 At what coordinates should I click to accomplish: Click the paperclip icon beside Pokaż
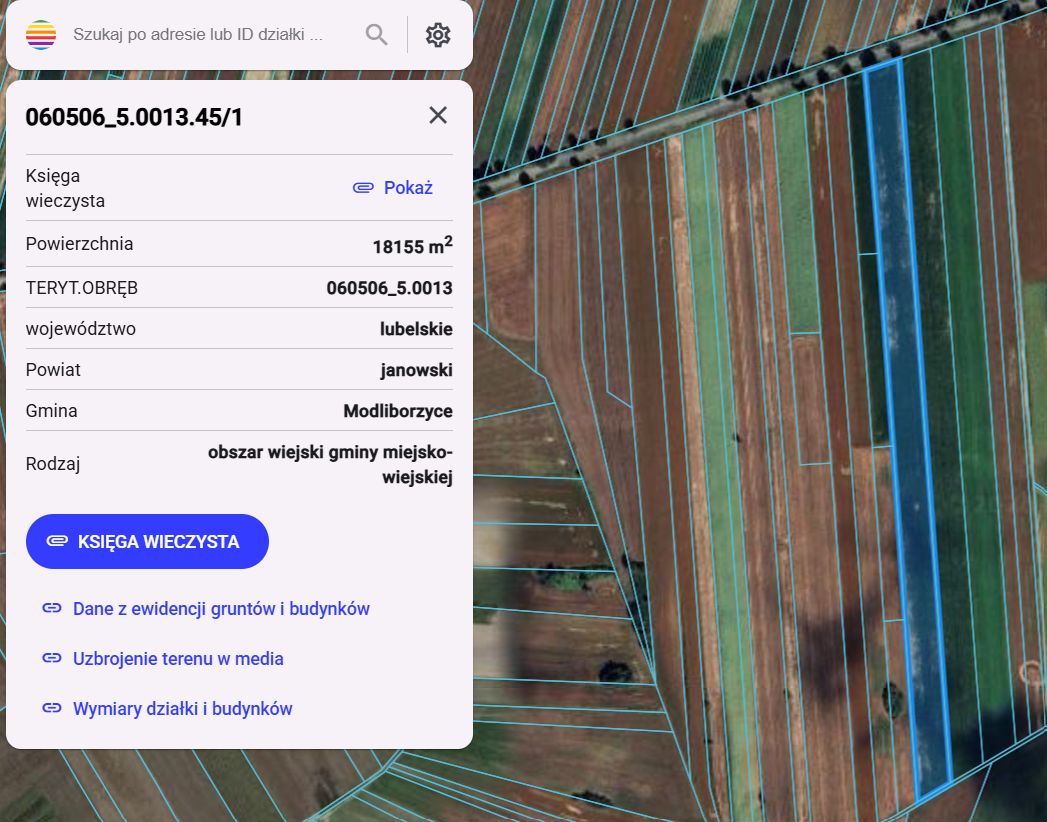[x=363, y=188]
